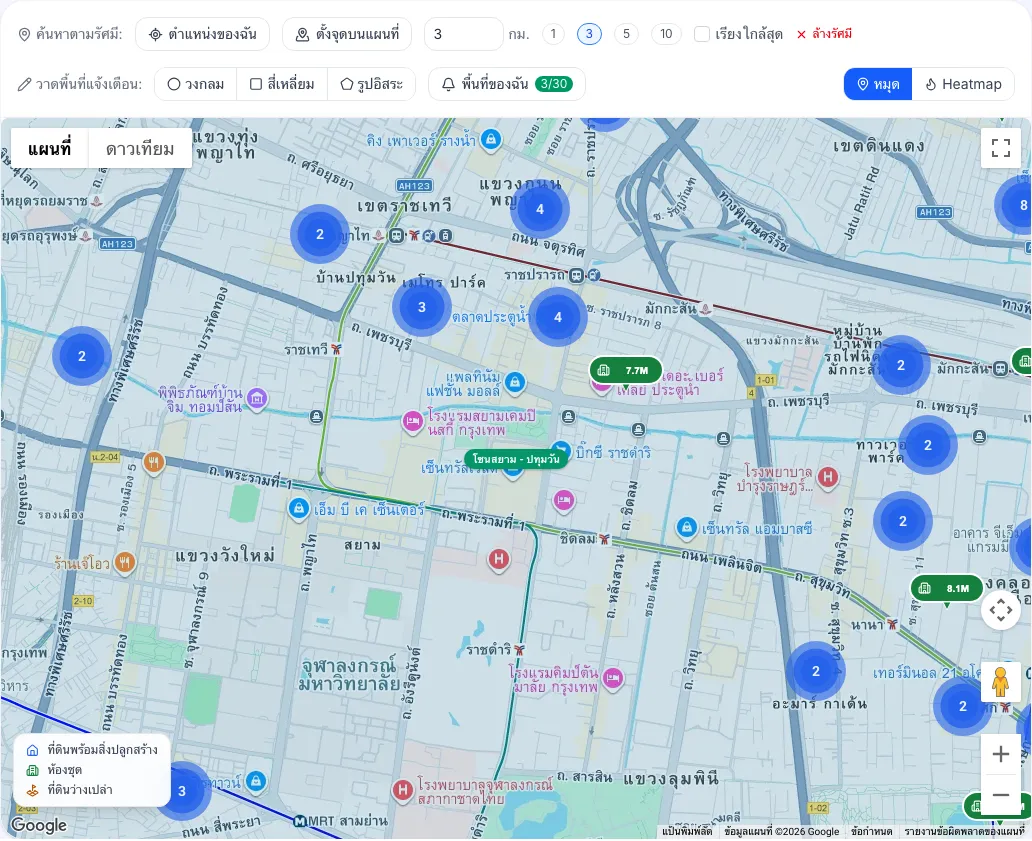This screenshot has height=841, width=1032.
Task: Zoom out with the minus button
Action: pyautogui.click(x=1000, y=795)
